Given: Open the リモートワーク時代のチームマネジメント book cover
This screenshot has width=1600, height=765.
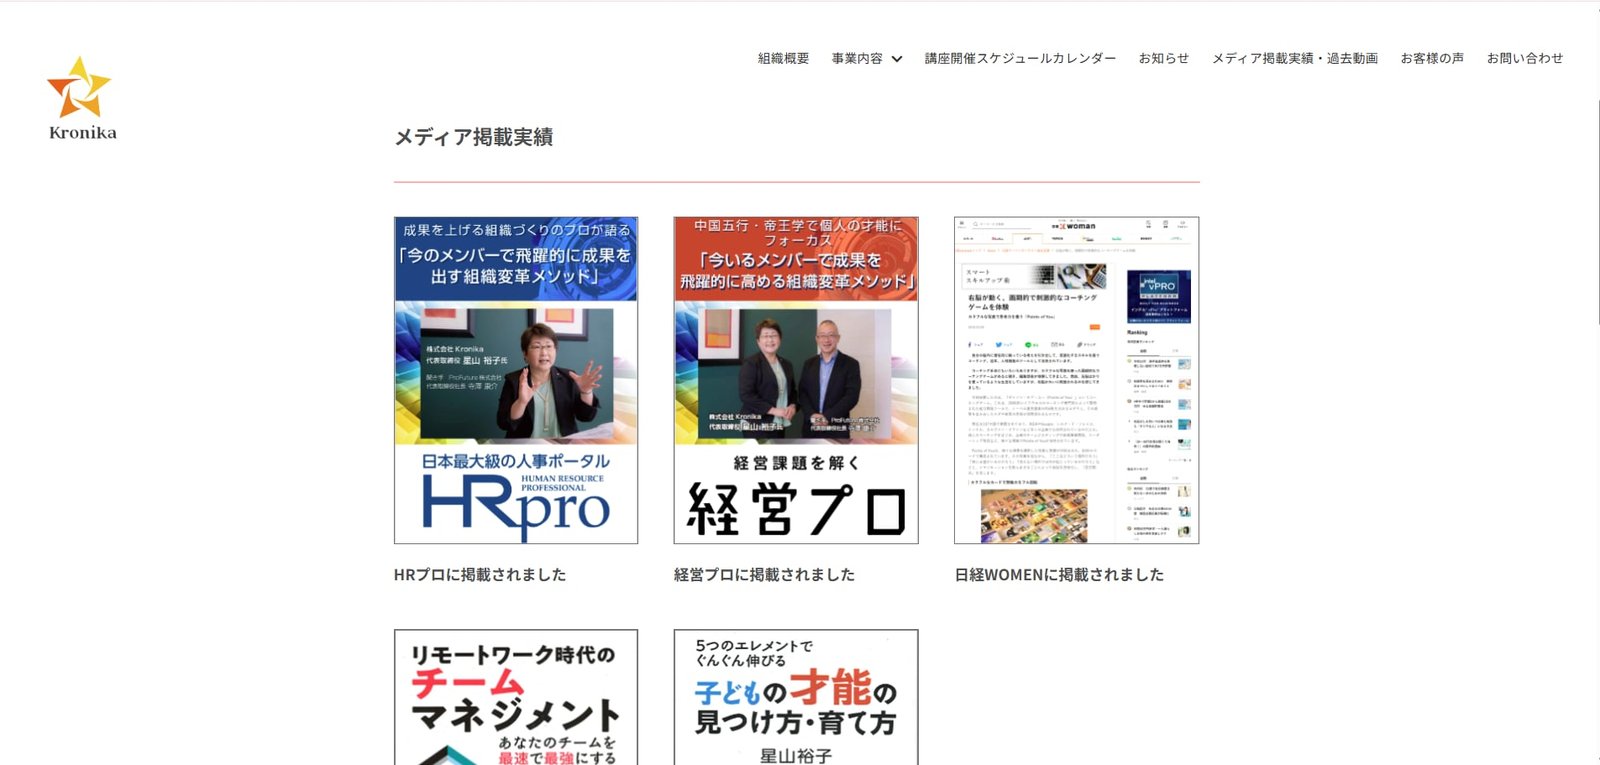Looking at the screenshot, I should (516, 697).
